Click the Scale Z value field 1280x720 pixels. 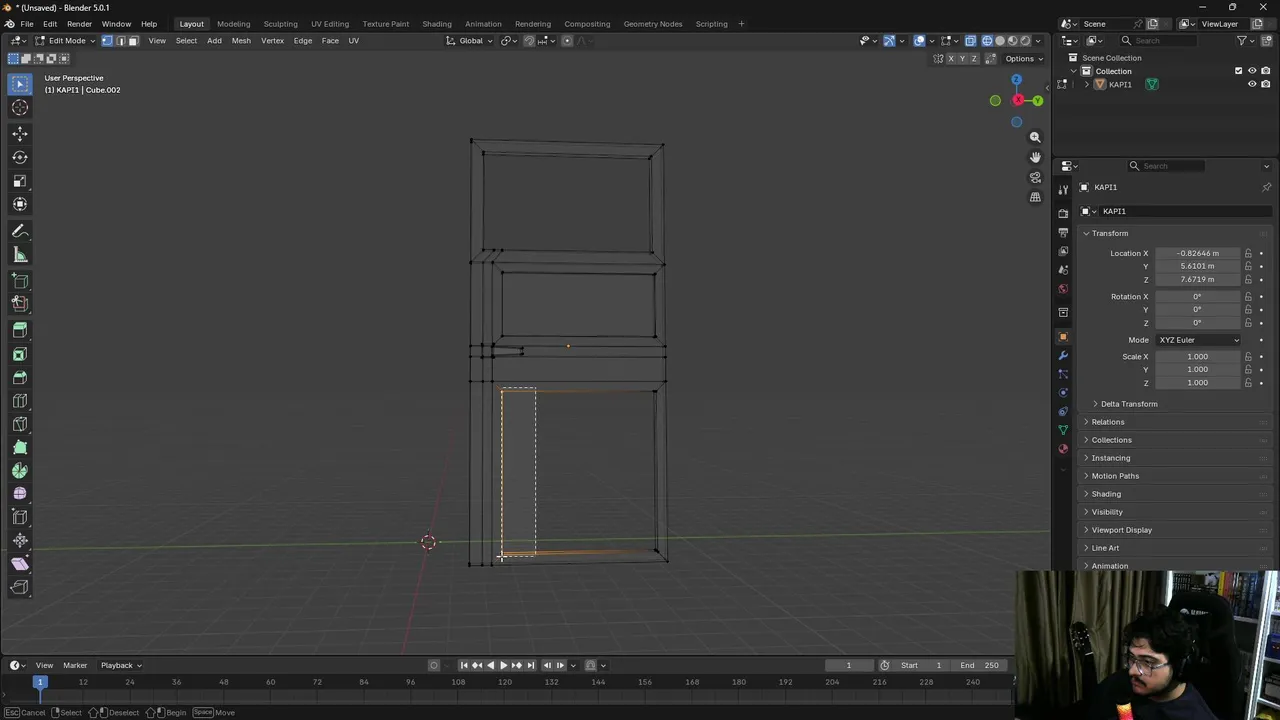click(1198, 383)
